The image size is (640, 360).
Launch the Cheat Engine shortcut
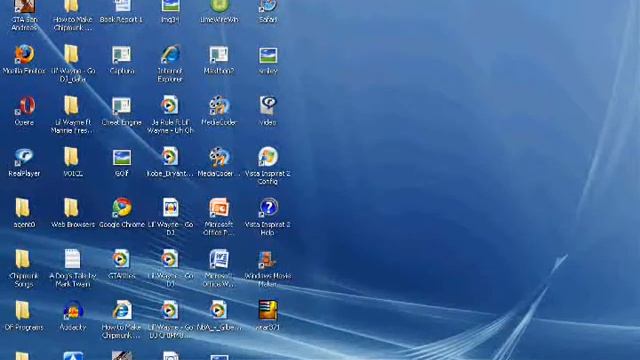coord(122,106)
